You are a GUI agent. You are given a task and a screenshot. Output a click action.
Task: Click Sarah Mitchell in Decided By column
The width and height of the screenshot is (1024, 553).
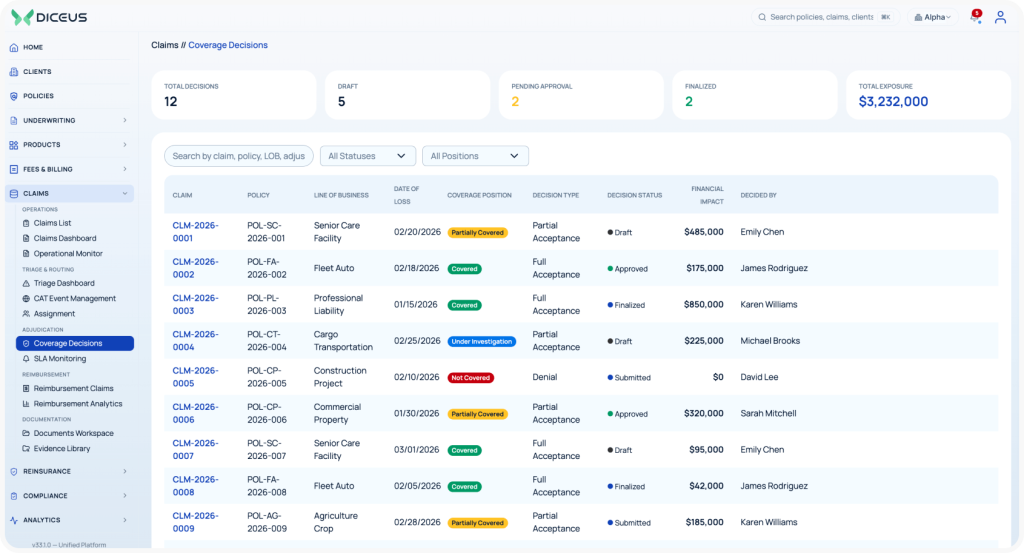tap(768, 413)
